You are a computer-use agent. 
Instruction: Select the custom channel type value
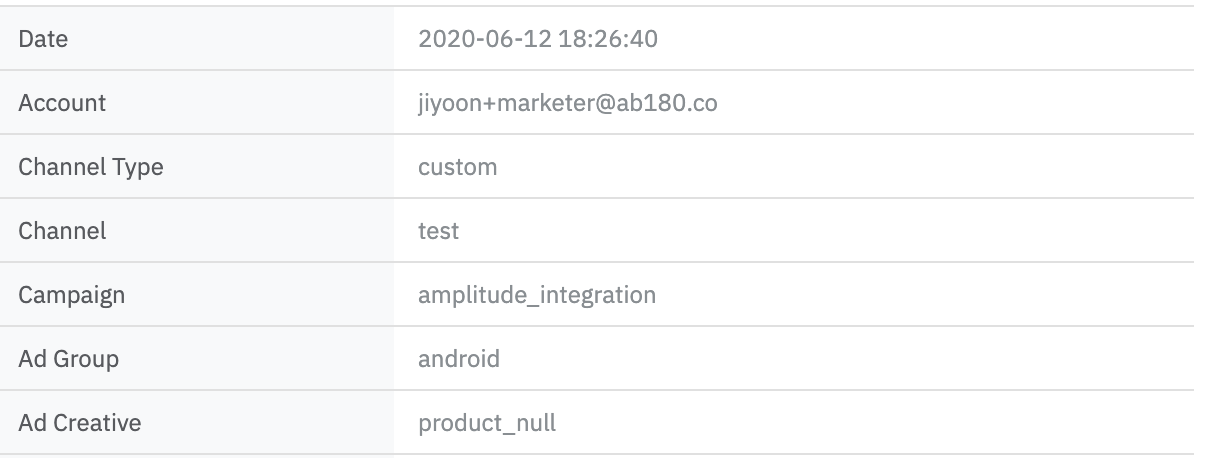click(x=458, y=167)
